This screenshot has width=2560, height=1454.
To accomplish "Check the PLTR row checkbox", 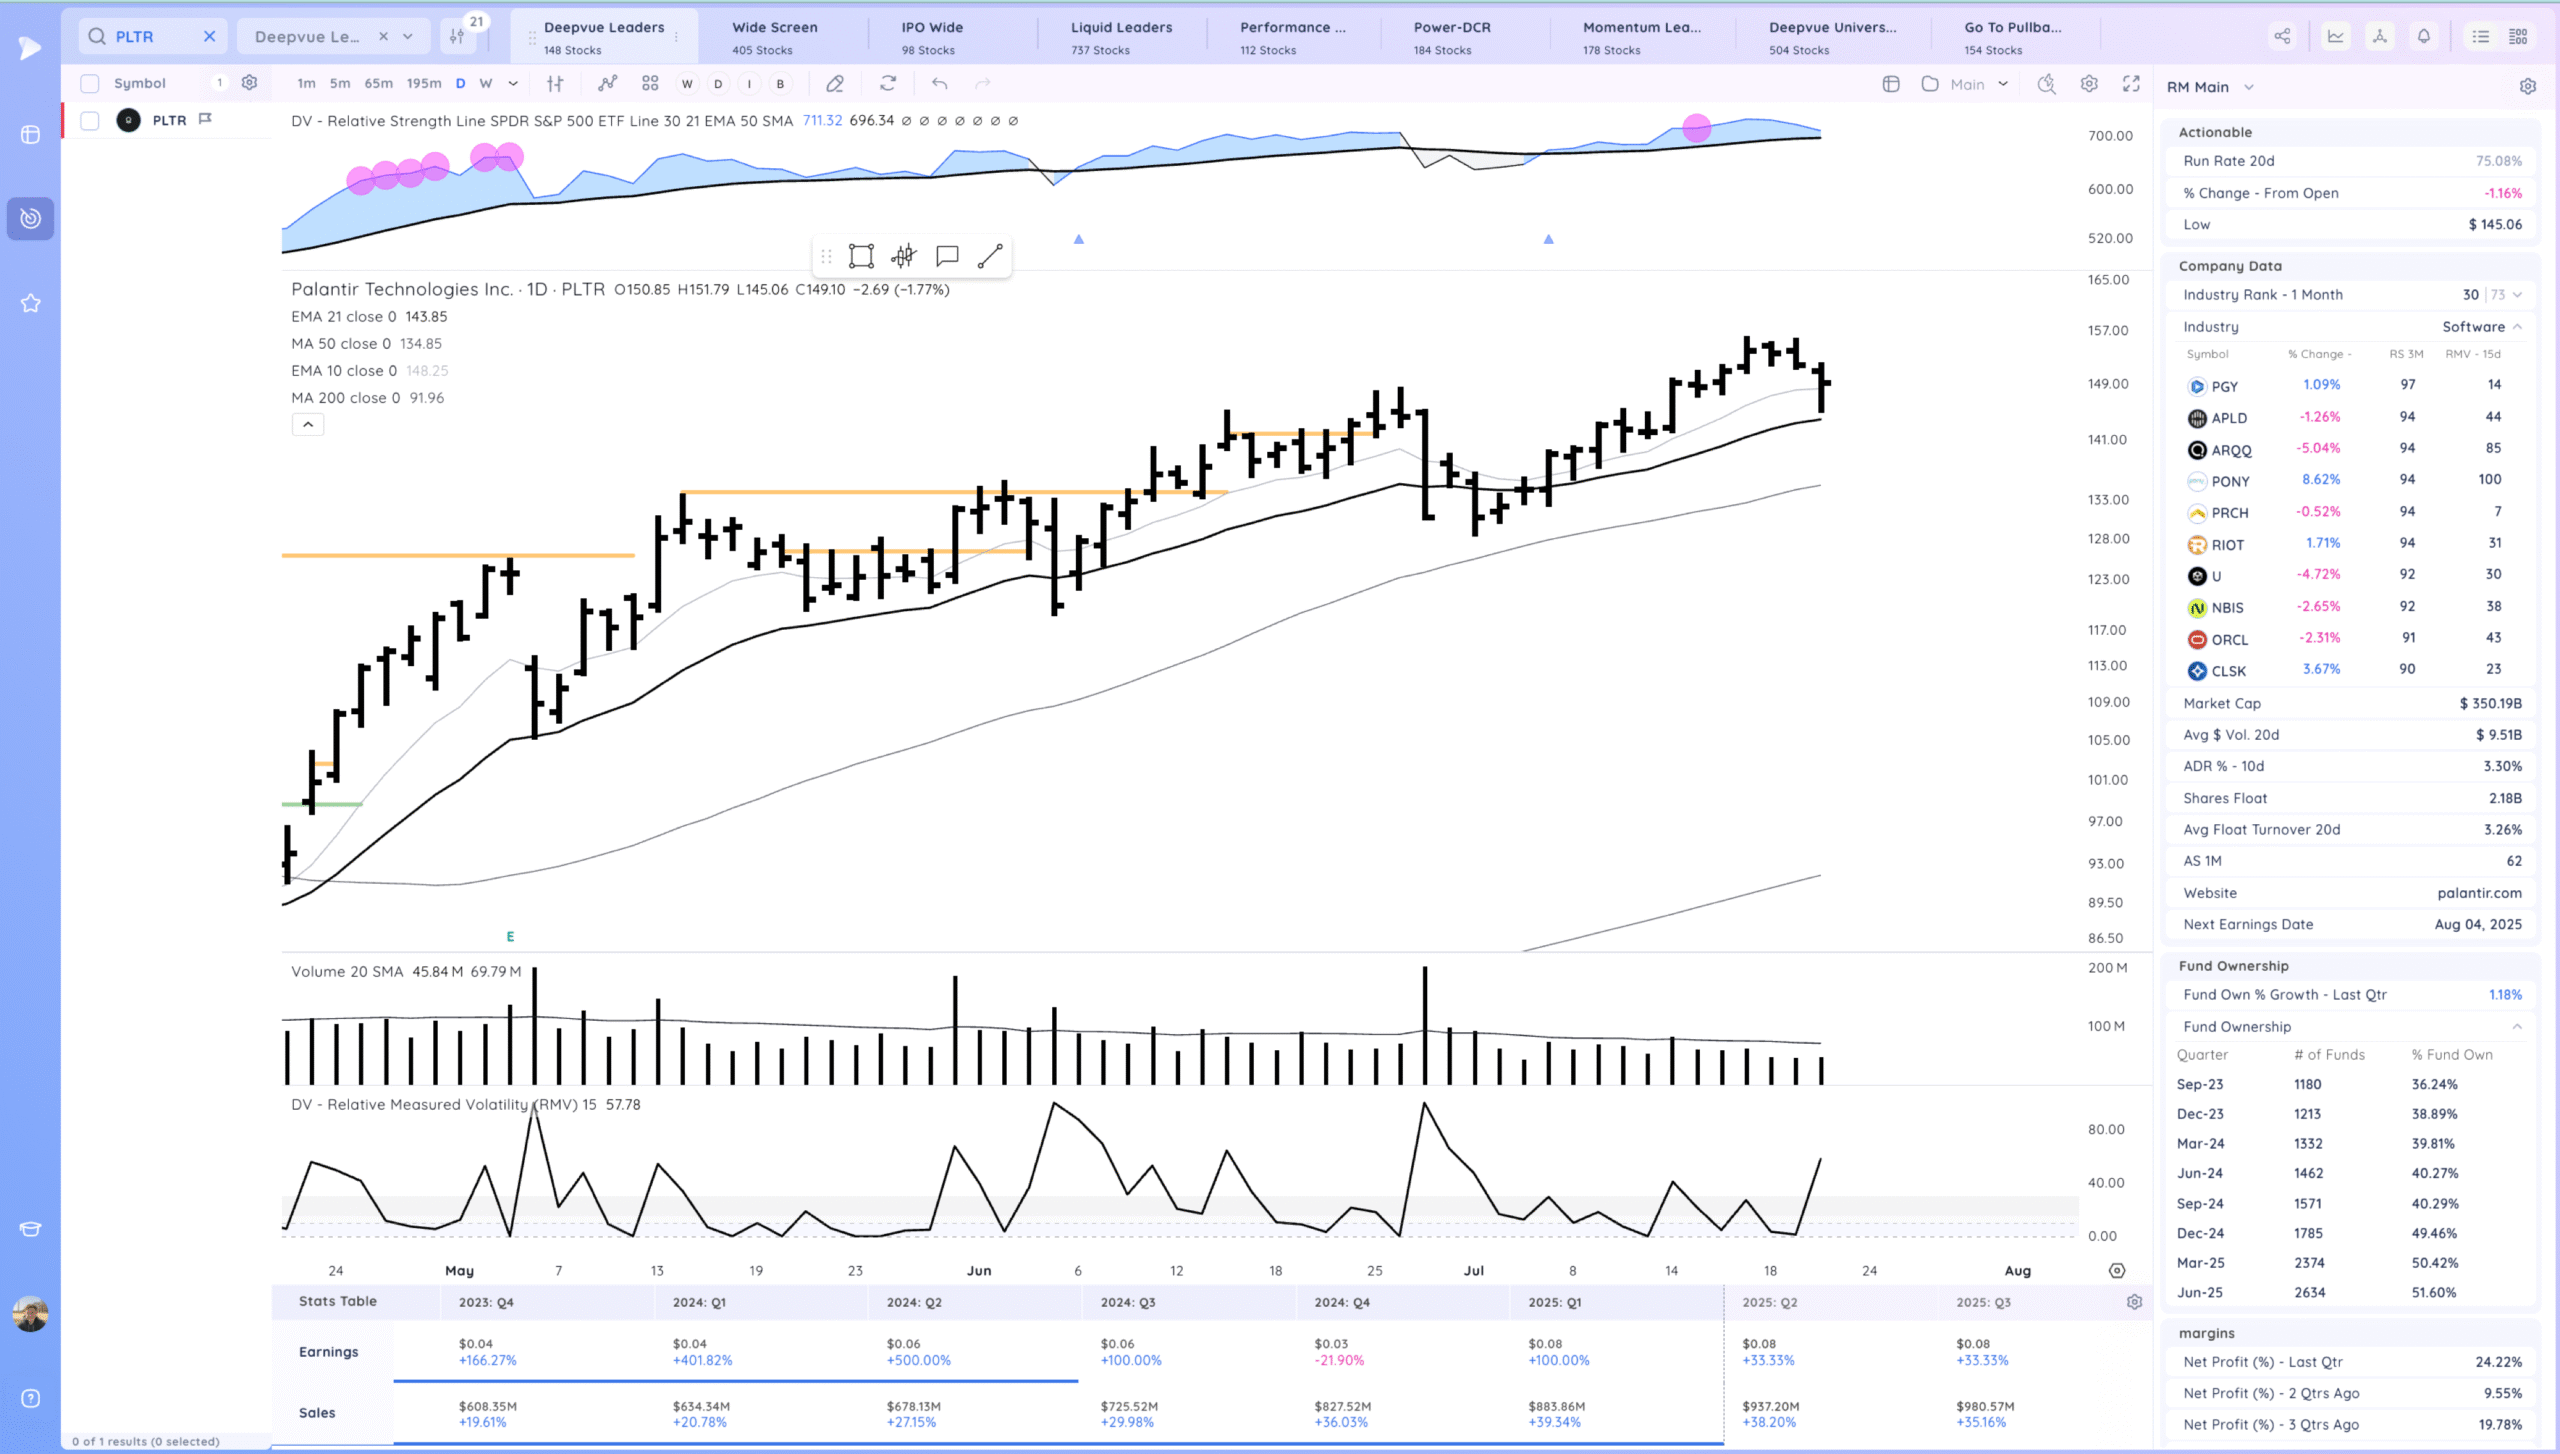I will click(x=90, y=120).
